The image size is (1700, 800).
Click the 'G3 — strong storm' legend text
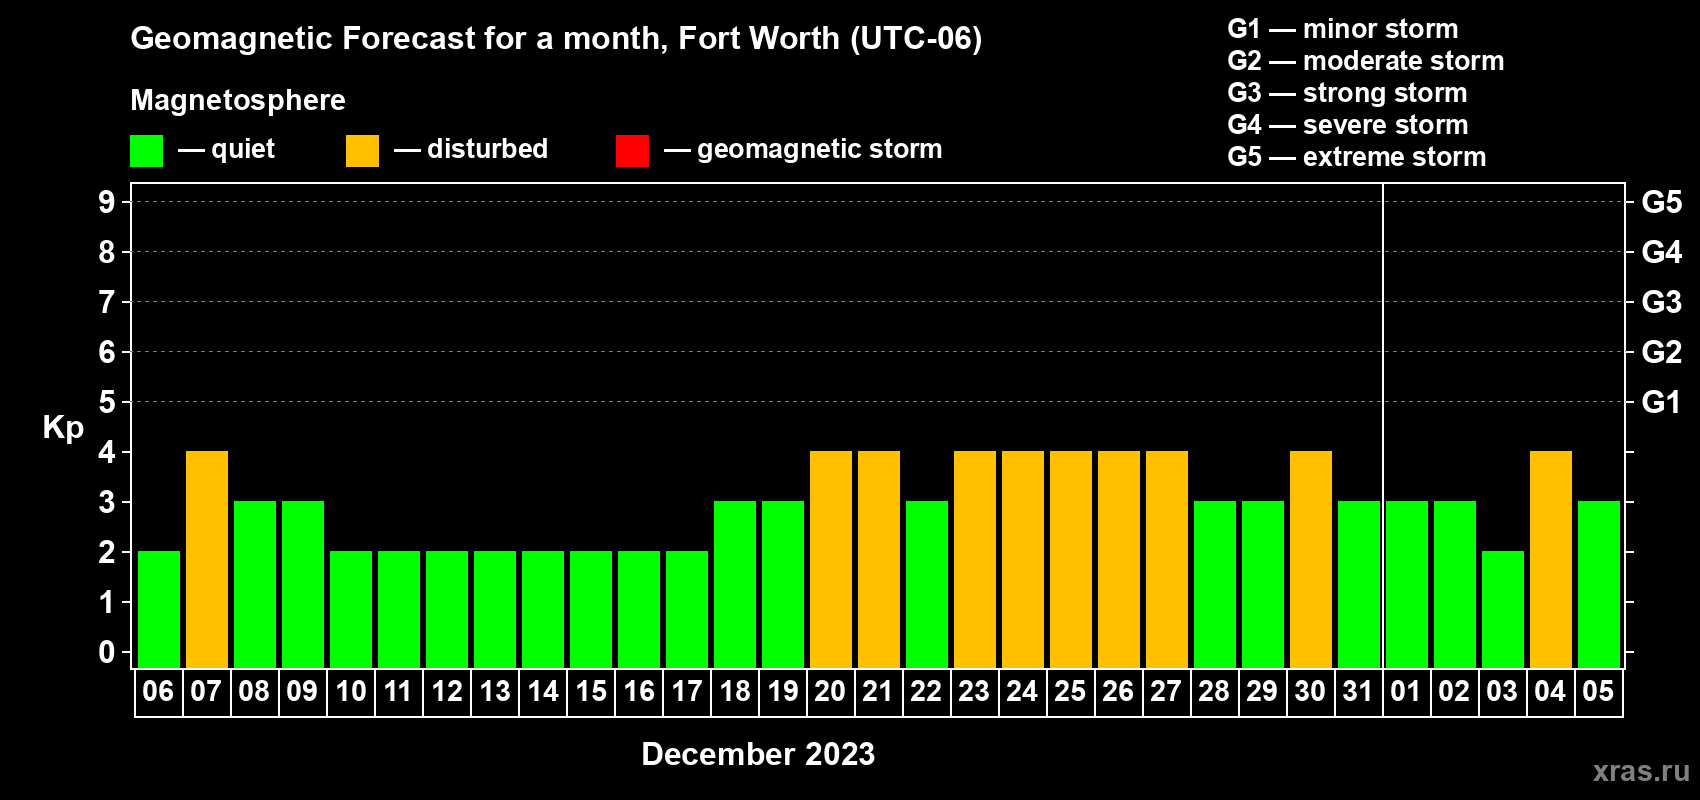point(1347,93)
